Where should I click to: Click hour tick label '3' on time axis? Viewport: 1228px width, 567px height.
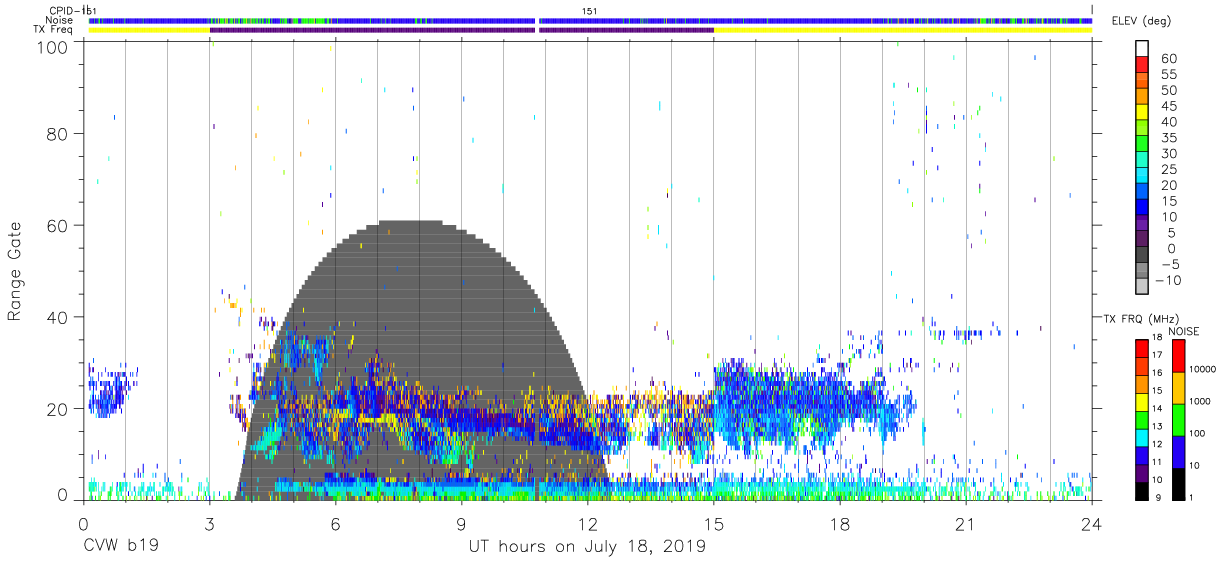click(x=209, y=523)
